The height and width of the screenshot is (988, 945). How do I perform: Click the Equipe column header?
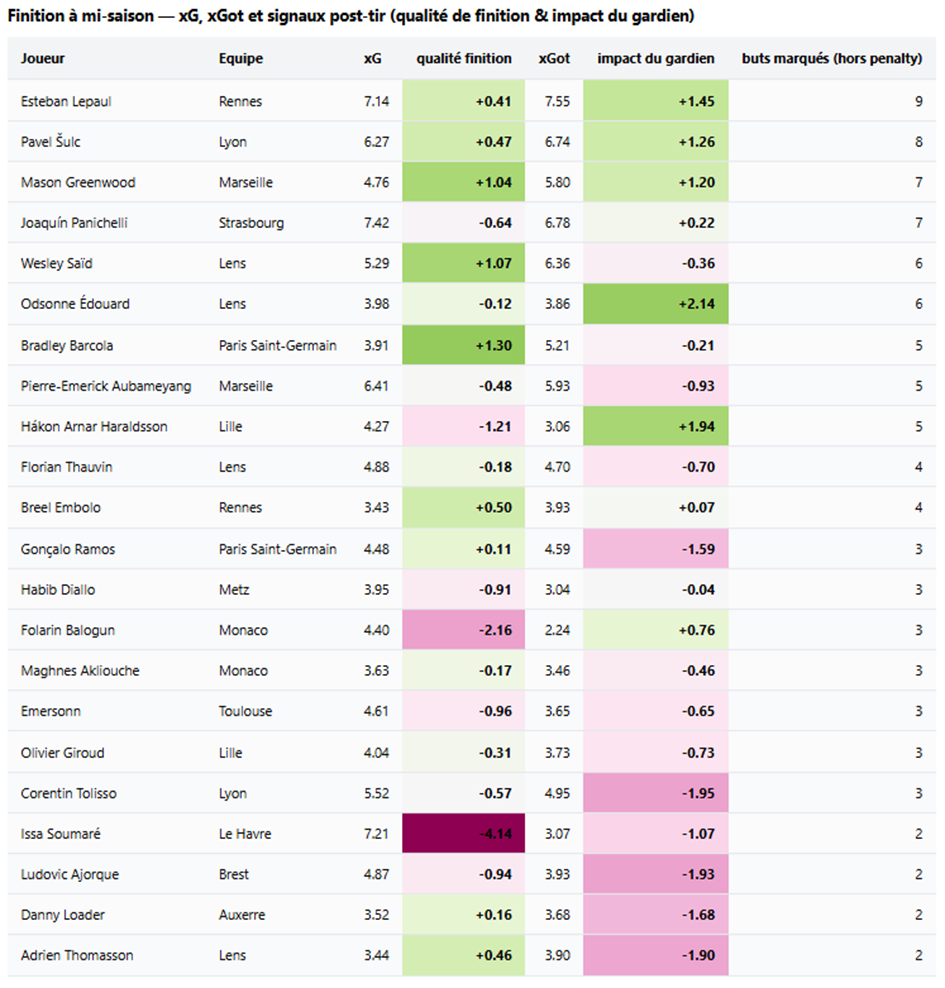241,59
